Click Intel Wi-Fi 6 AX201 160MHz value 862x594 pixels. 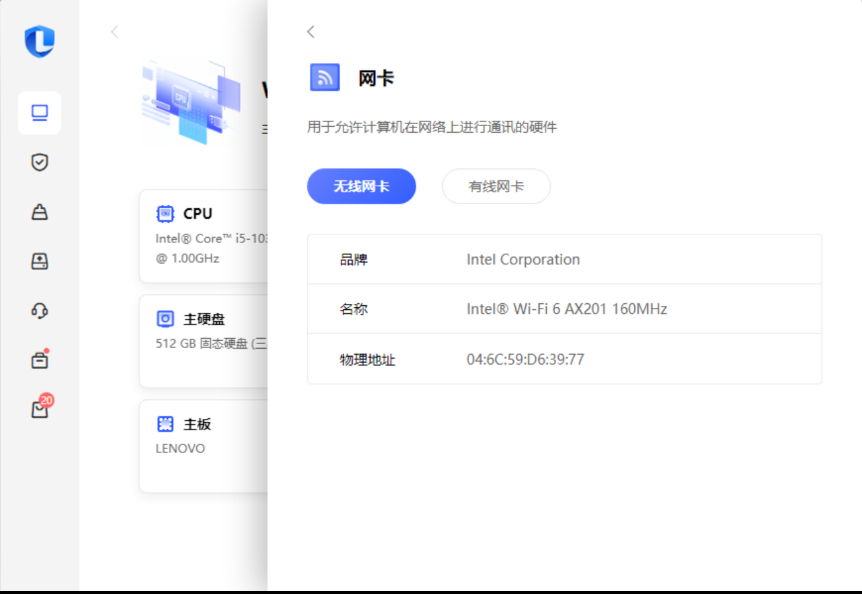[567, 309]
